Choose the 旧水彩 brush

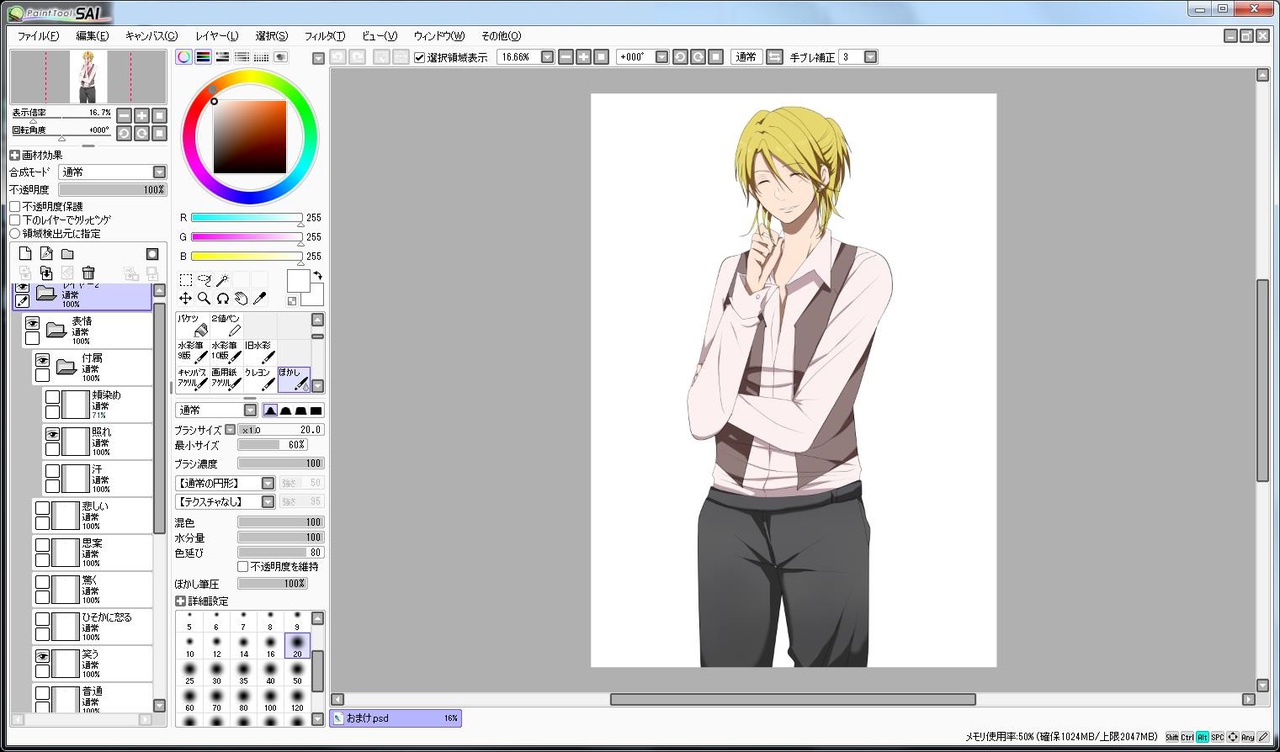[260, 352]
